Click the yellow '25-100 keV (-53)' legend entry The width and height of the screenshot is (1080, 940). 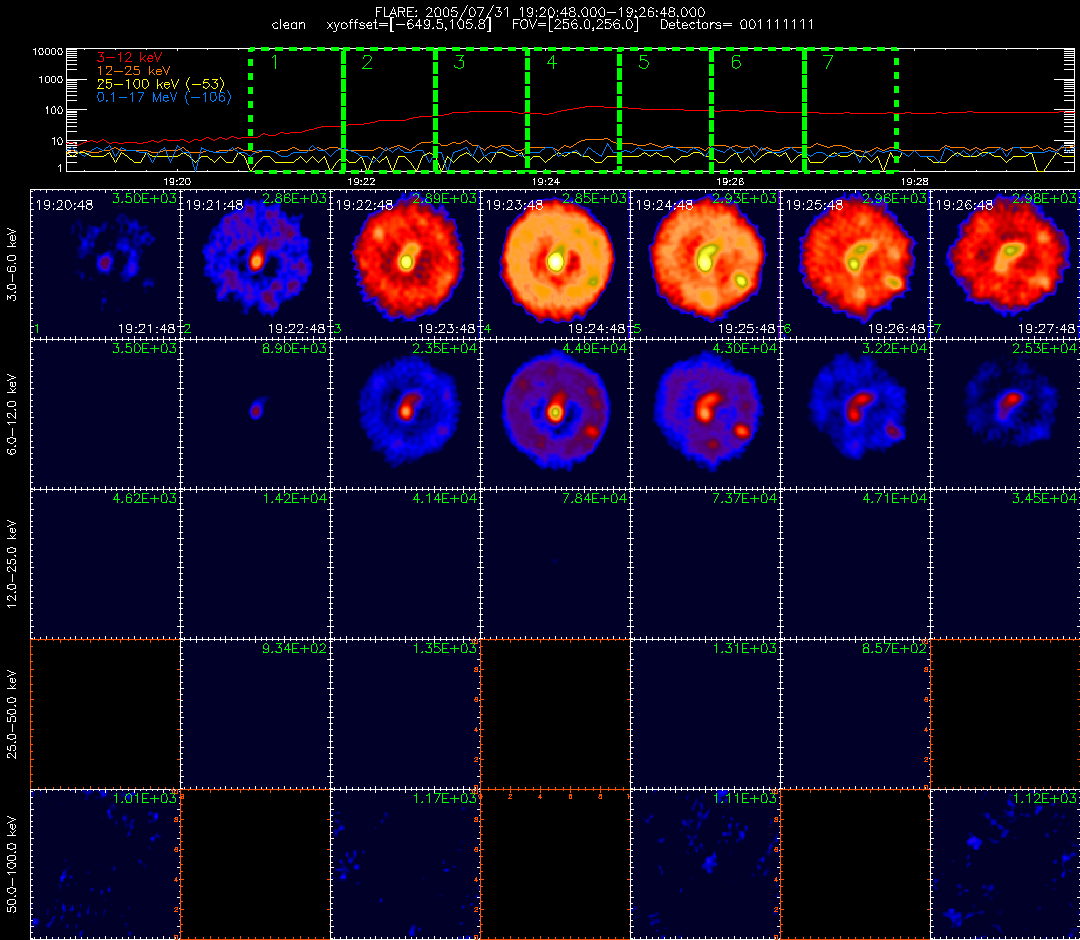(160, 84)
